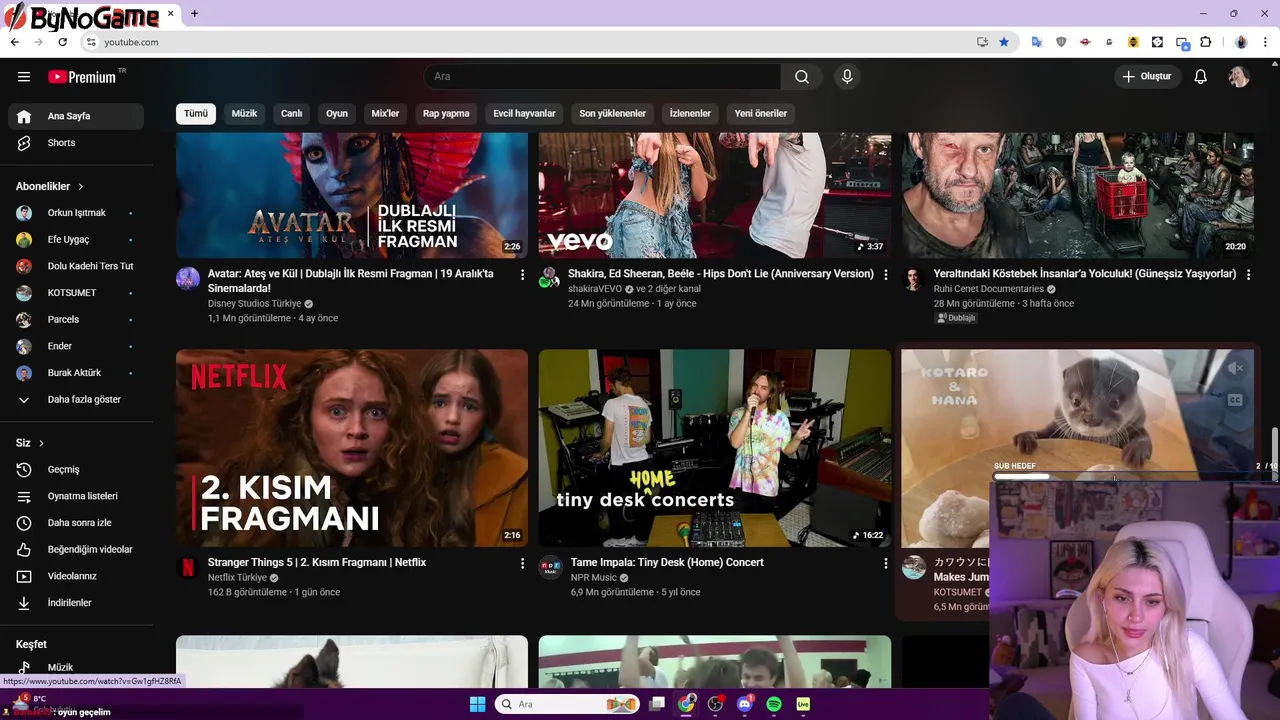The image size is (1280, 720).
Task: Open options for Stranger Things 5 video
Action: coord(522,563)
